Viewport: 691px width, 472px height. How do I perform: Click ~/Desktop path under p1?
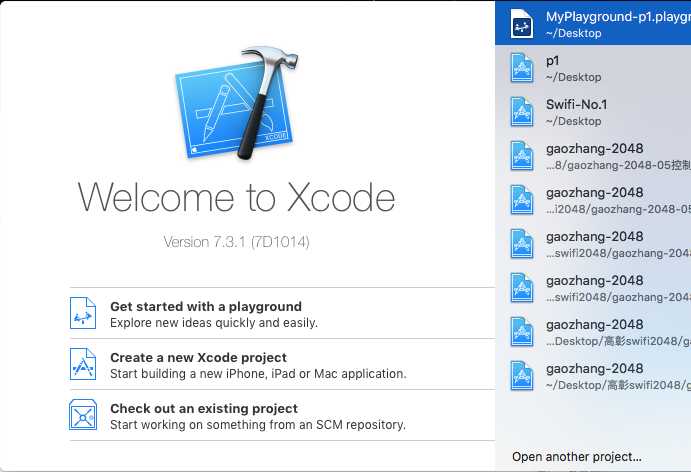[x=573, y=77]
